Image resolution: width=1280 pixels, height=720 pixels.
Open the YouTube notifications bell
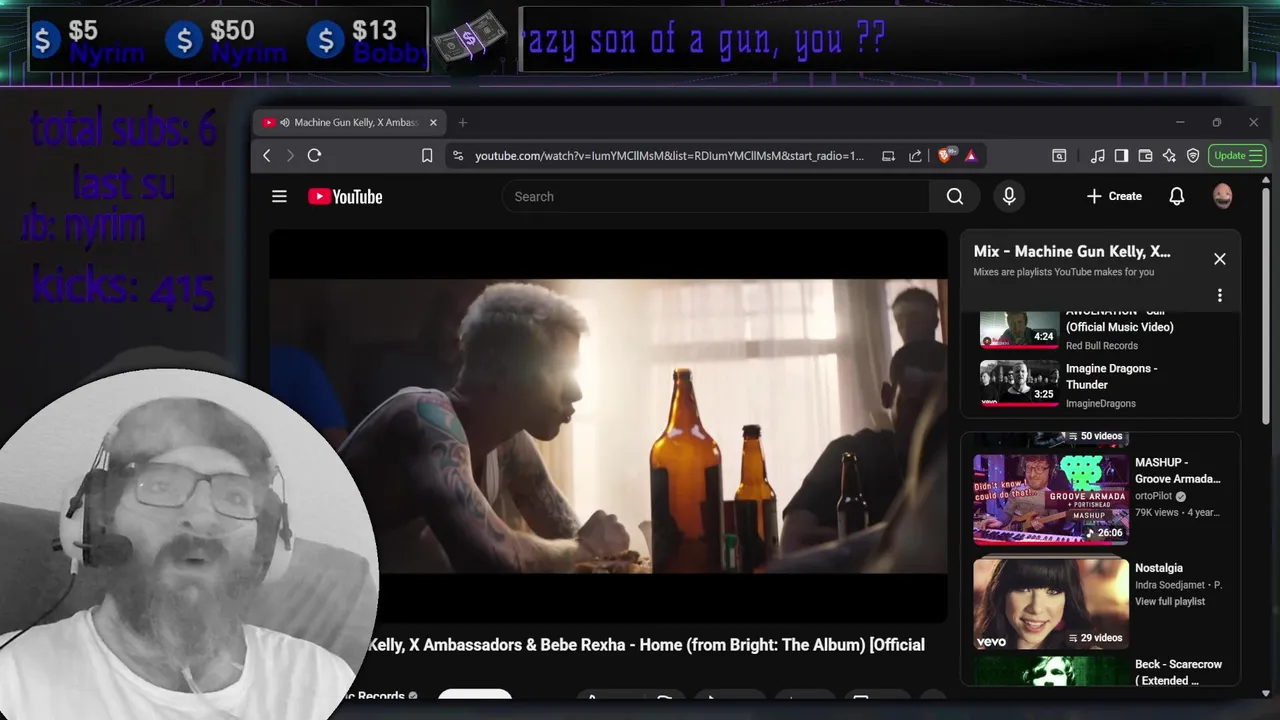click(1177, 197)
